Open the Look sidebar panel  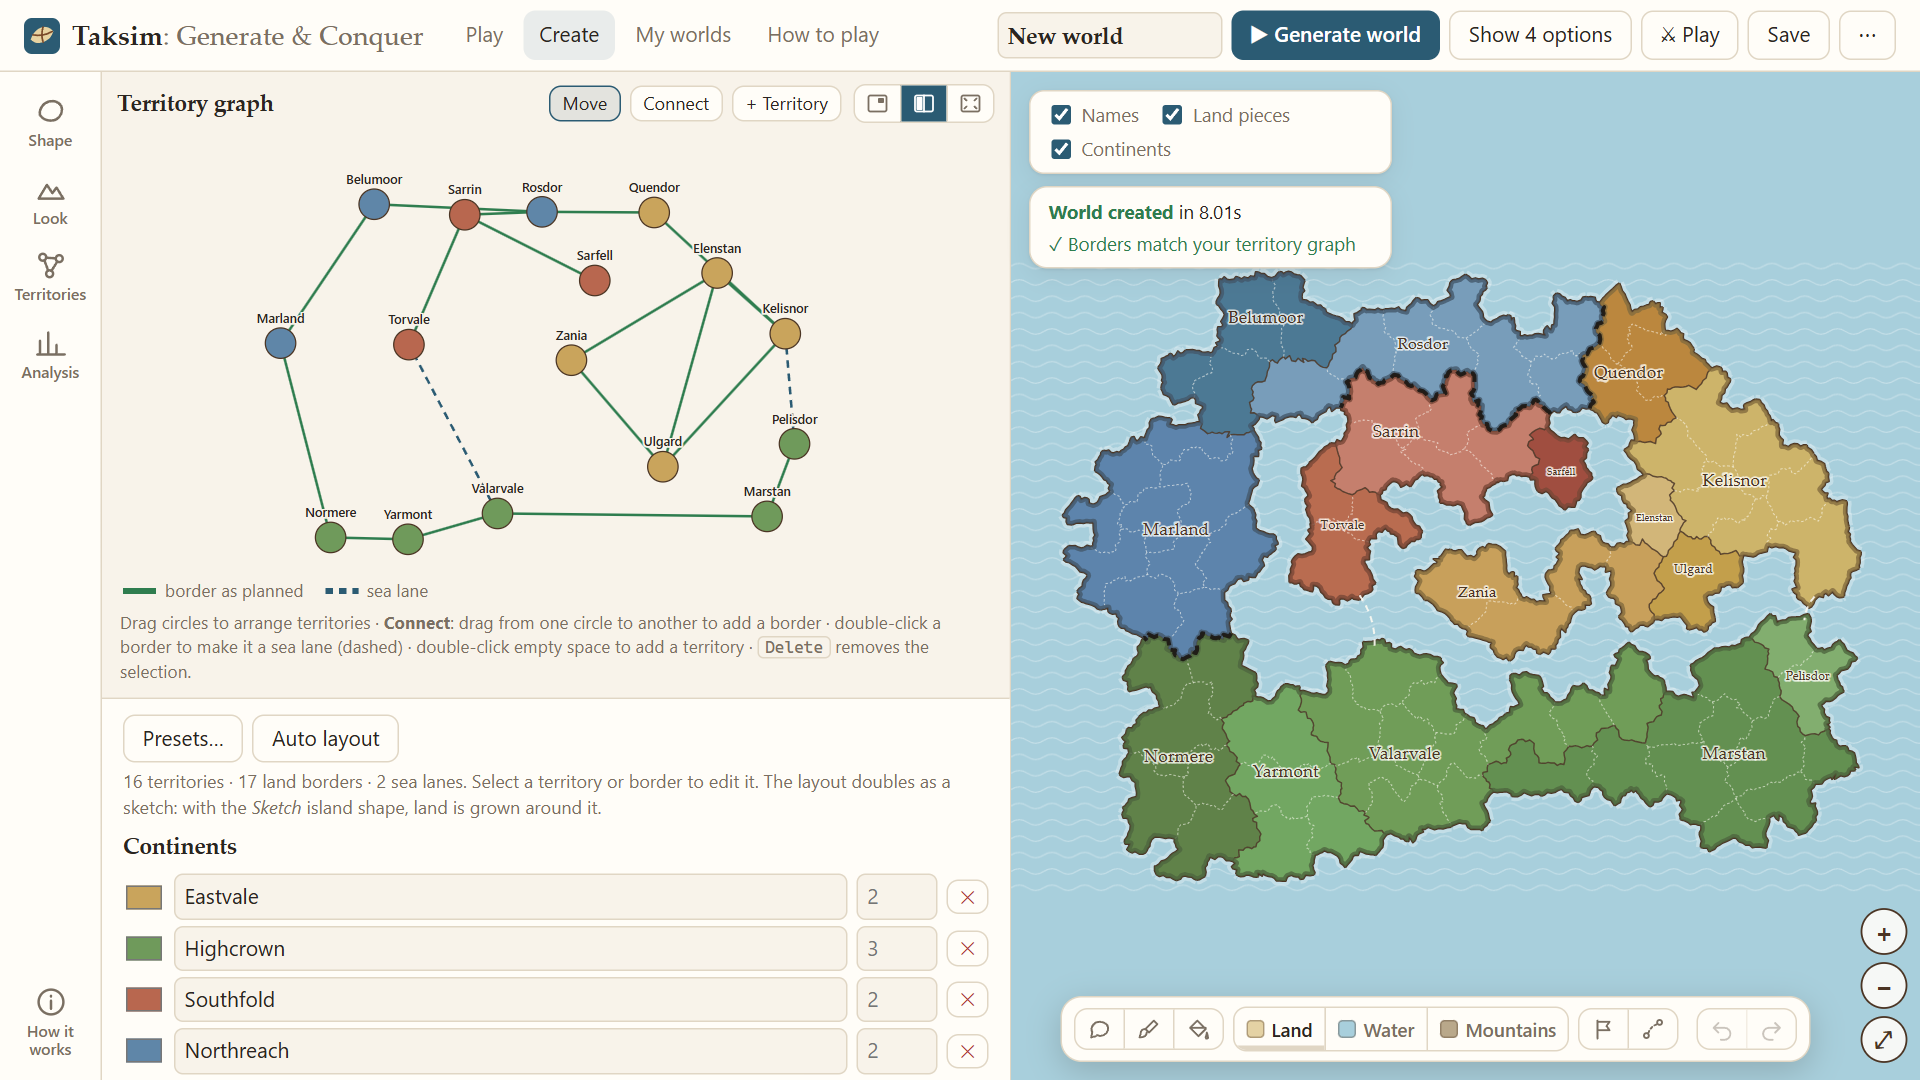(x=50, y=204)
